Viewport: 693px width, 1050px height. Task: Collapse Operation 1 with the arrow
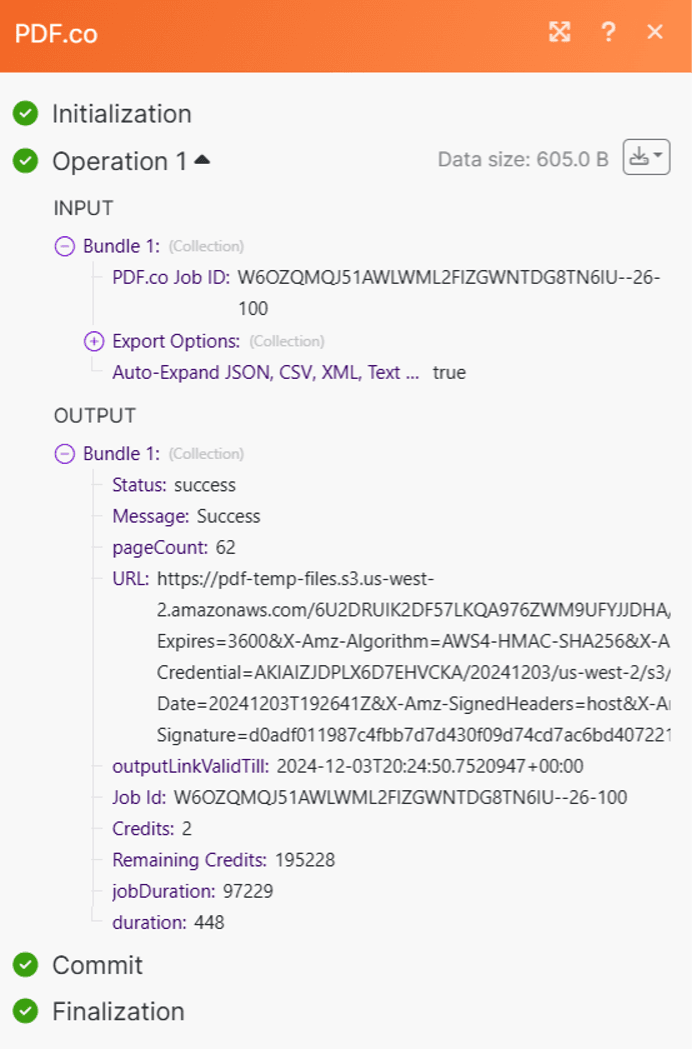[202, 160]
